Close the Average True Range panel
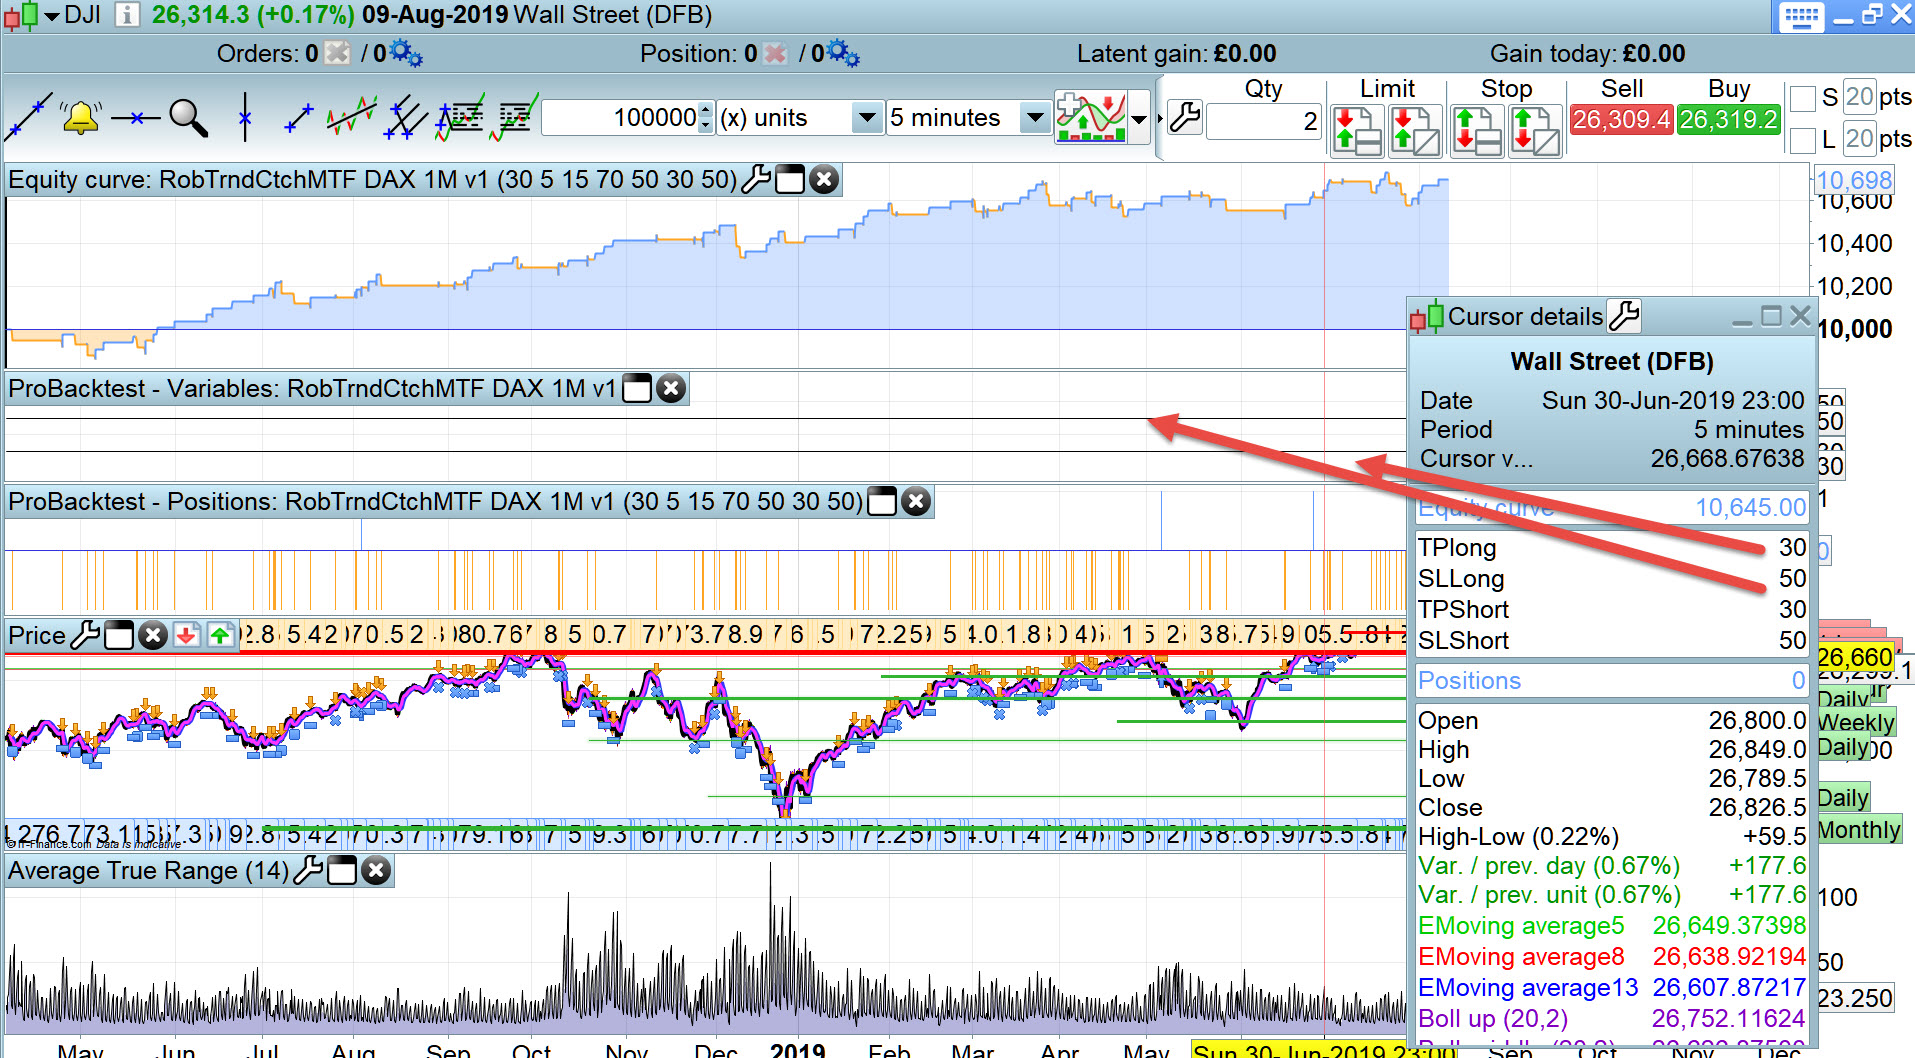This screenshot has width=1915, height=1058. [376, 871]
